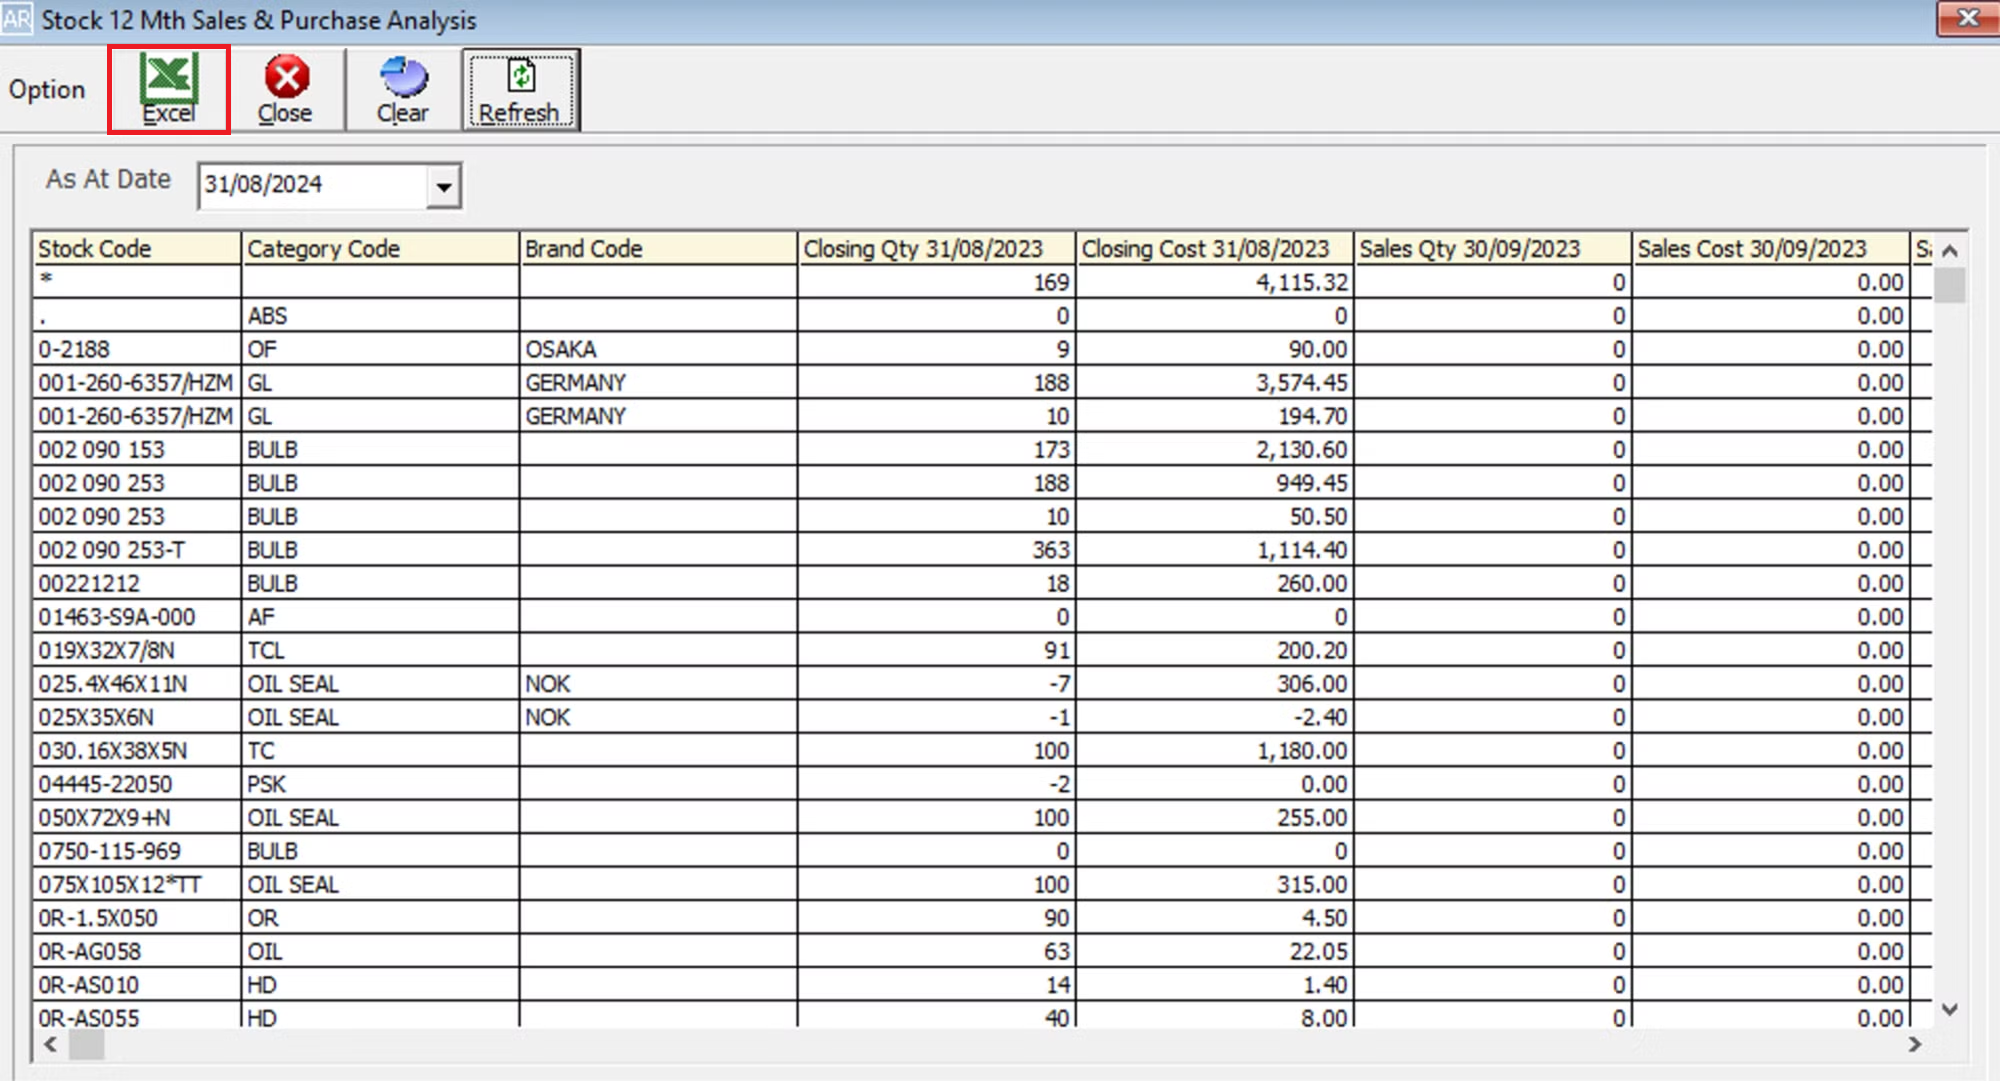Close the window with the title bar X
The width and height of the screenshot is (2000, 1081).
[x=1967, y=18]
